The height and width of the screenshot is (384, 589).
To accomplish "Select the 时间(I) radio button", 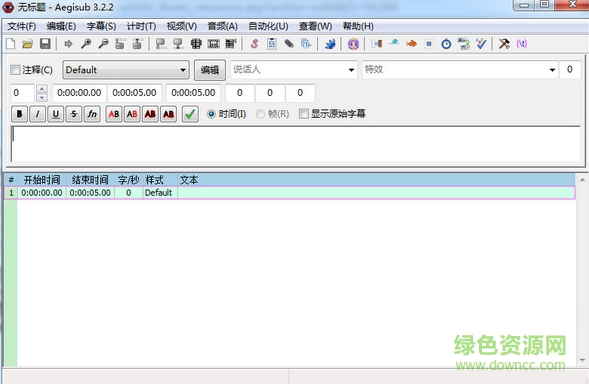I will point(211,113).
